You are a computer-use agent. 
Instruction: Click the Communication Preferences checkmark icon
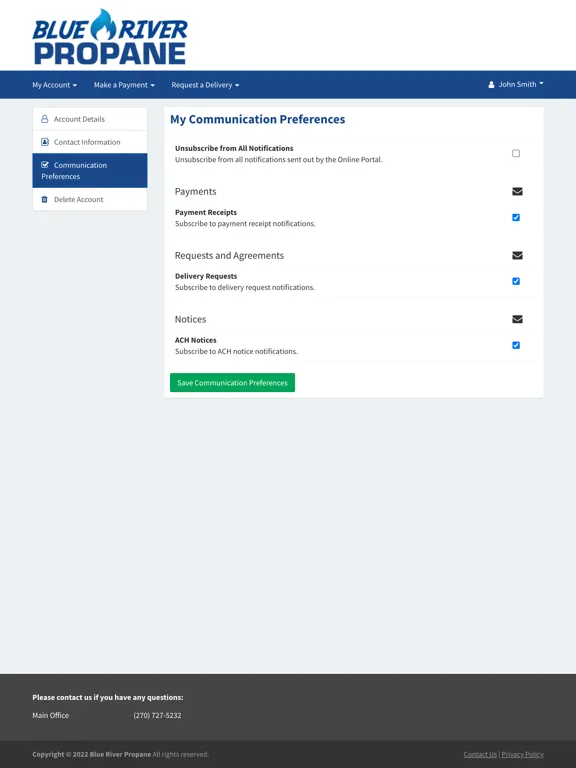[x=45, y=165]
